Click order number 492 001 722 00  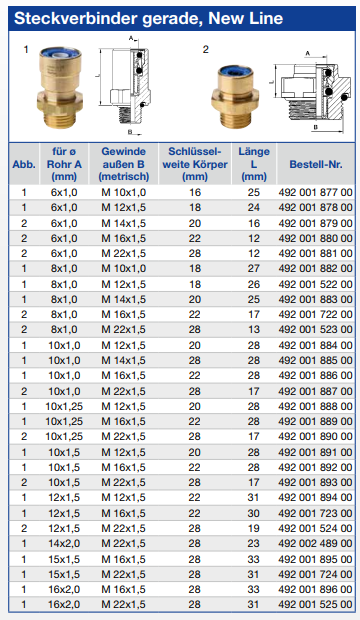coord(315,315)
